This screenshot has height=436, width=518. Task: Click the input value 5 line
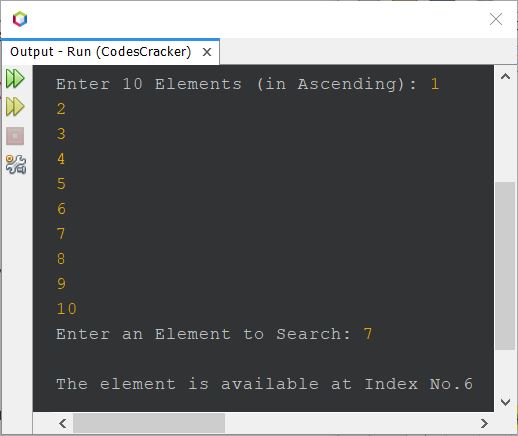point(61,184)
